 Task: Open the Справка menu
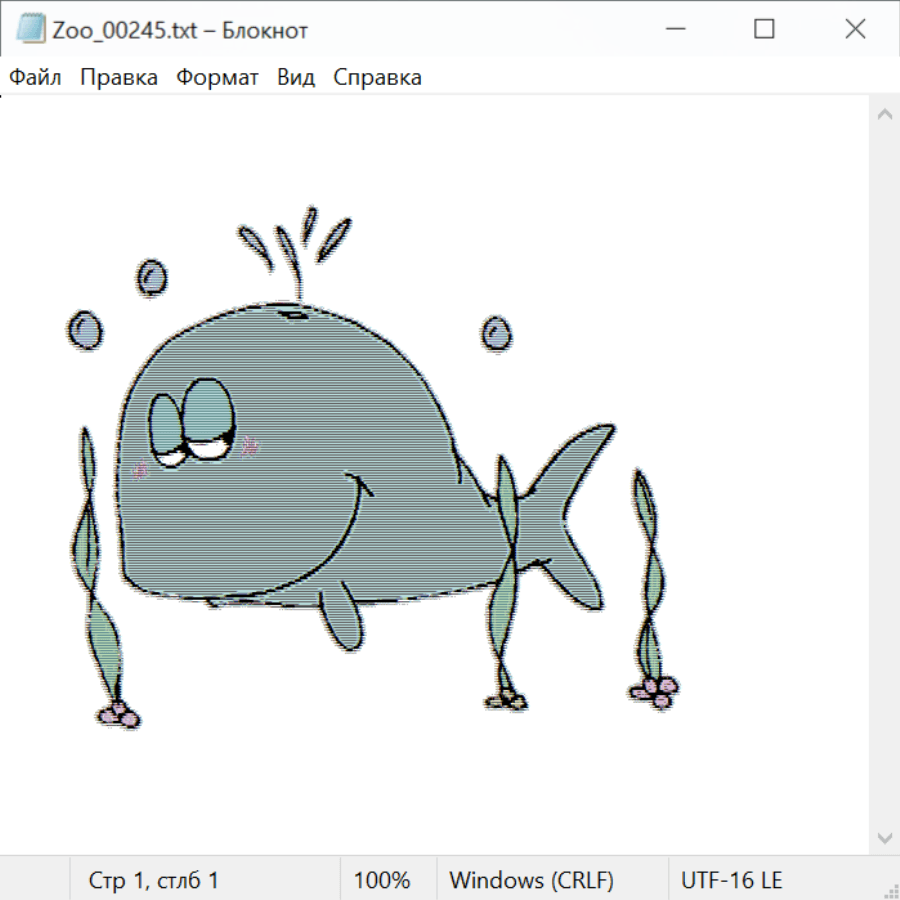point(377,78)
